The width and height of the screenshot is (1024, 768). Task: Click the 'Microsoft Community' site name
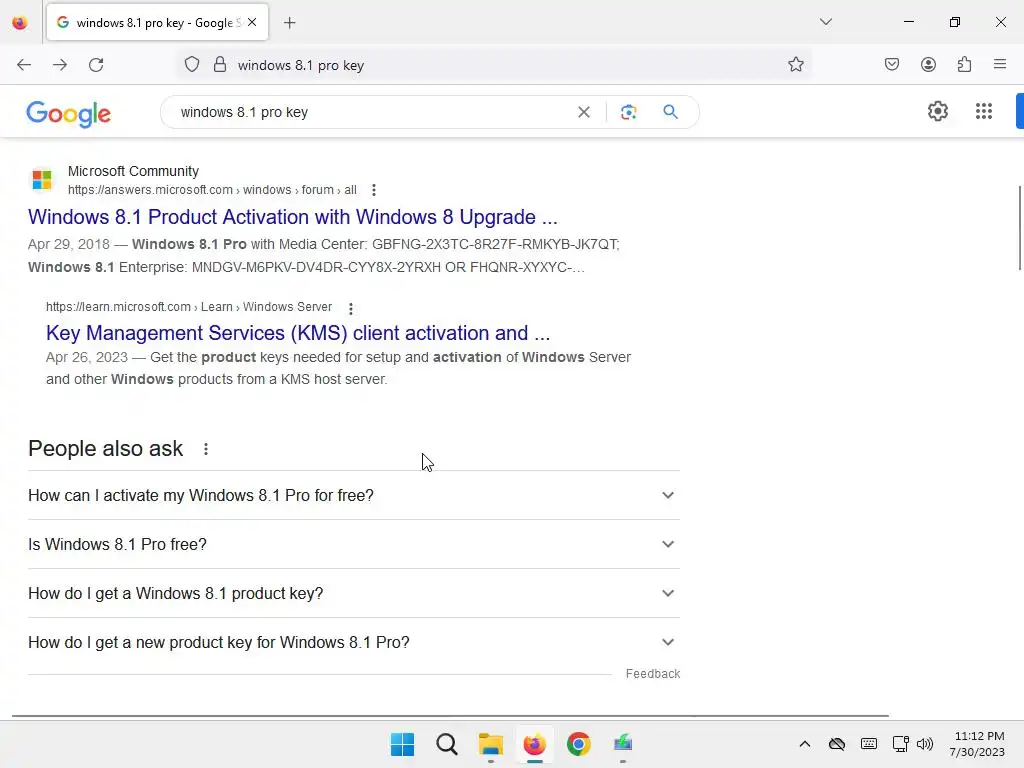pyautogui.click(x=133, y=171)
